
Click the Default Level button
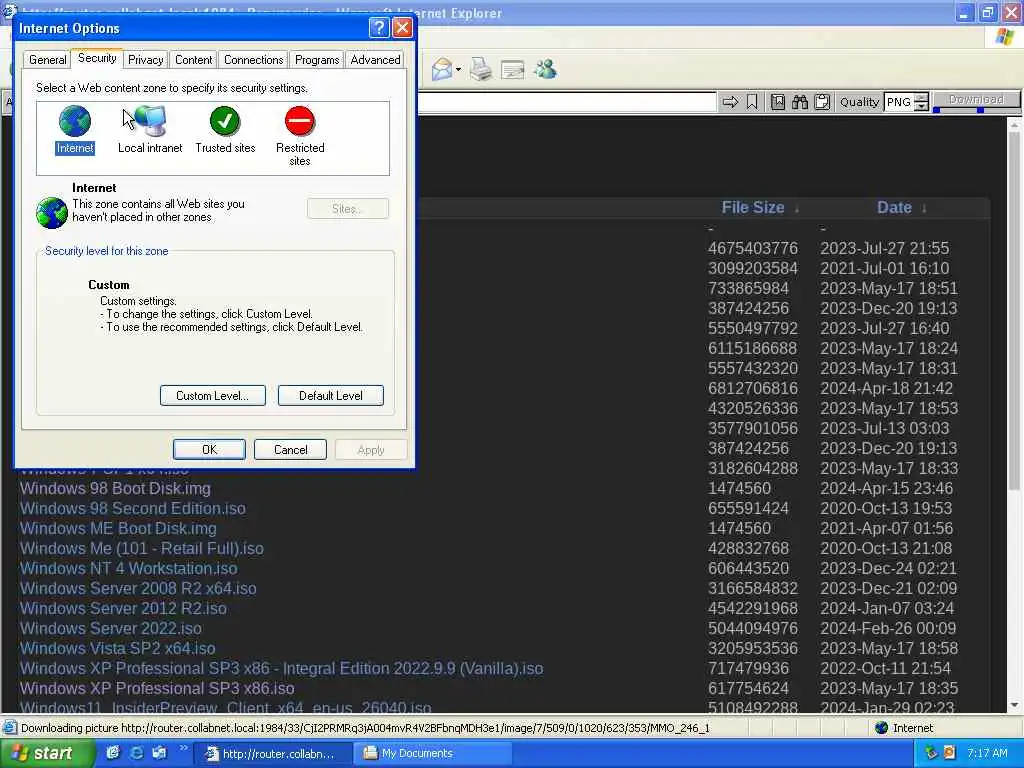(x=330, y=395)
